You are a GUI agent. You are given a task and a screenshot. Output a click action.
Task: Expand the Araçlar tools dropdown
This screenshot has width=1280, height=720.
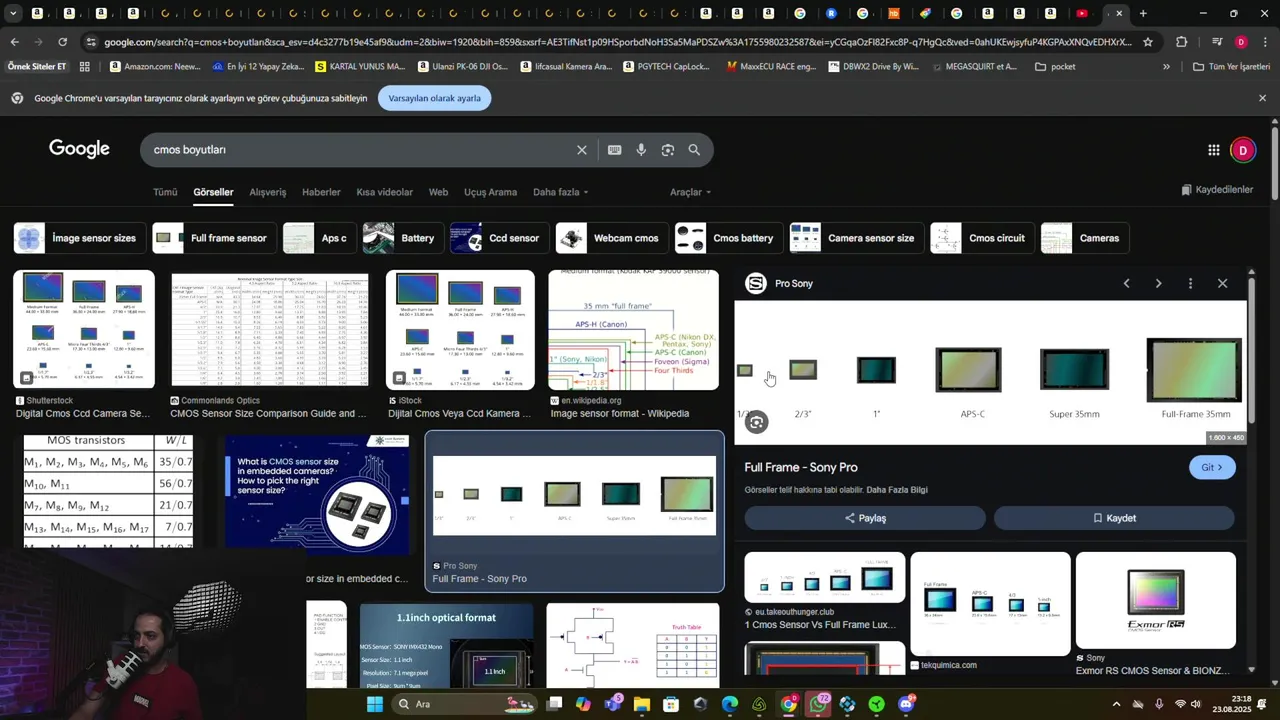[x=690, y=192]
